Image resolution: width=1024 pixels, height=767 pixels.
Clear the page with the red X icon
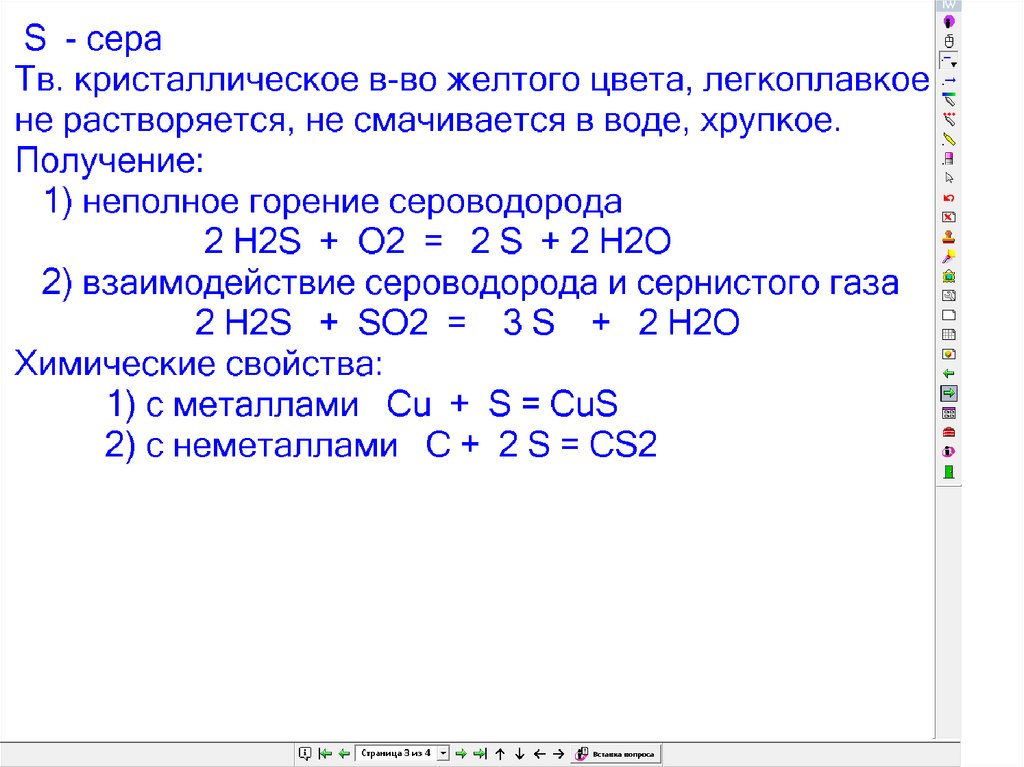(x=949, y=217)
